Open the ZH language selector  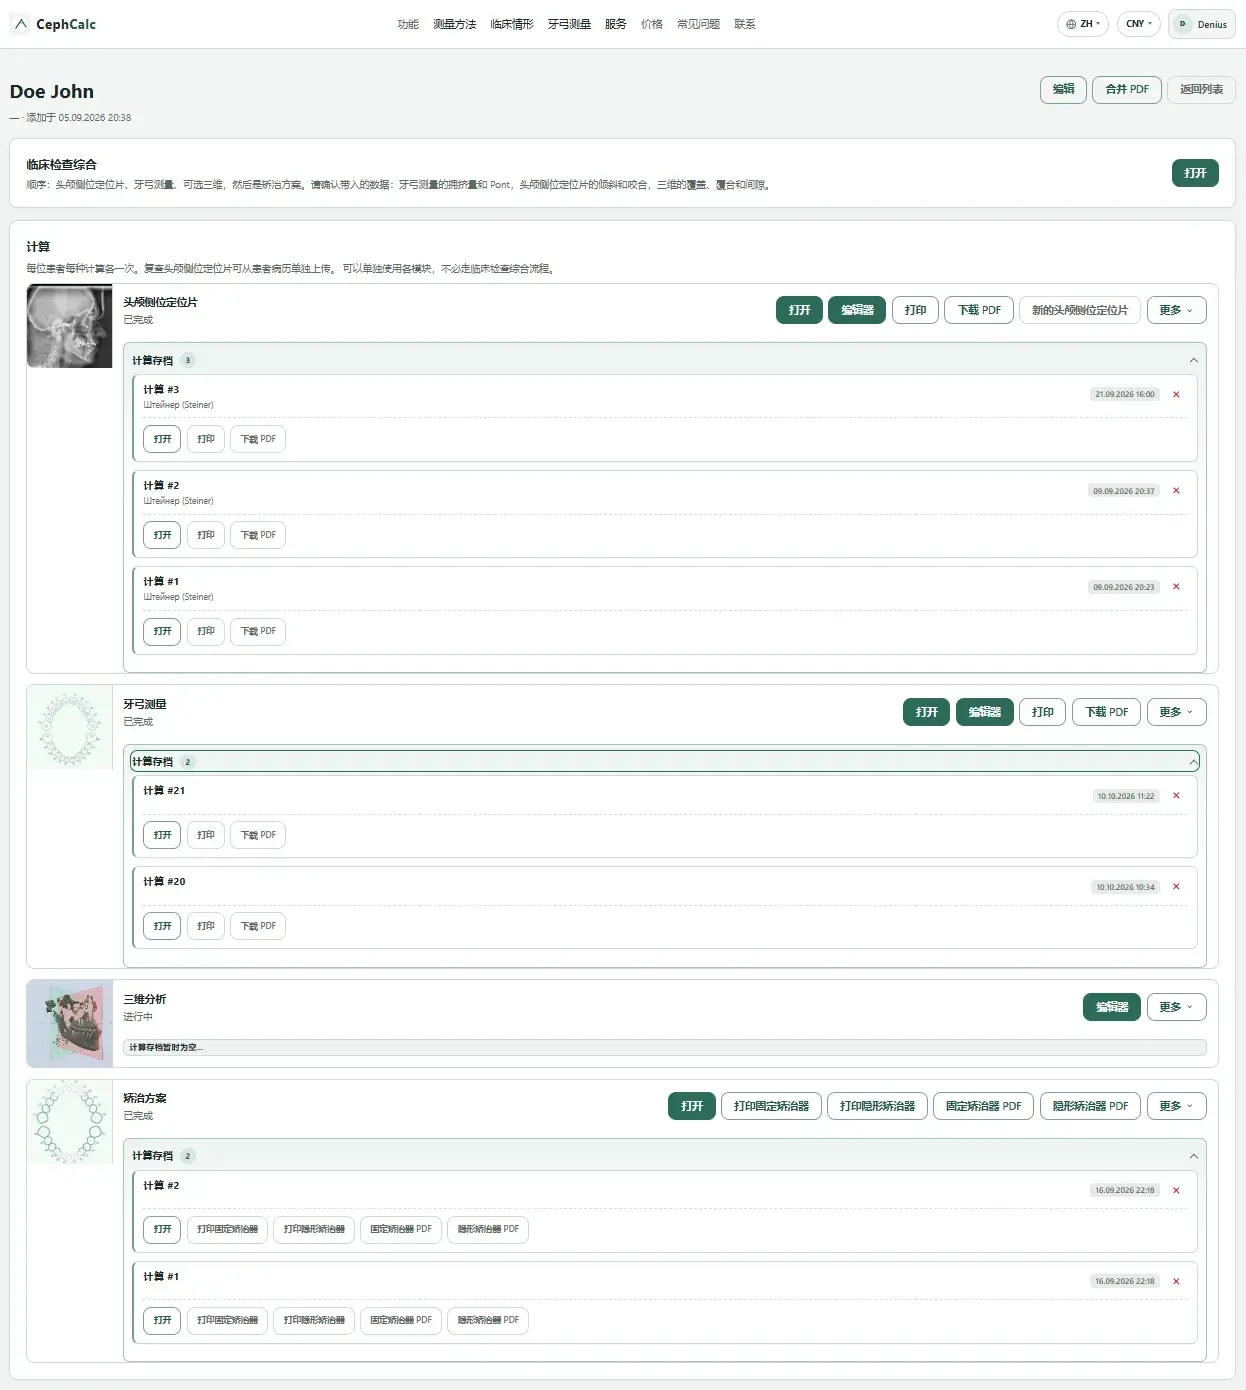click(x=1083, y=24)
